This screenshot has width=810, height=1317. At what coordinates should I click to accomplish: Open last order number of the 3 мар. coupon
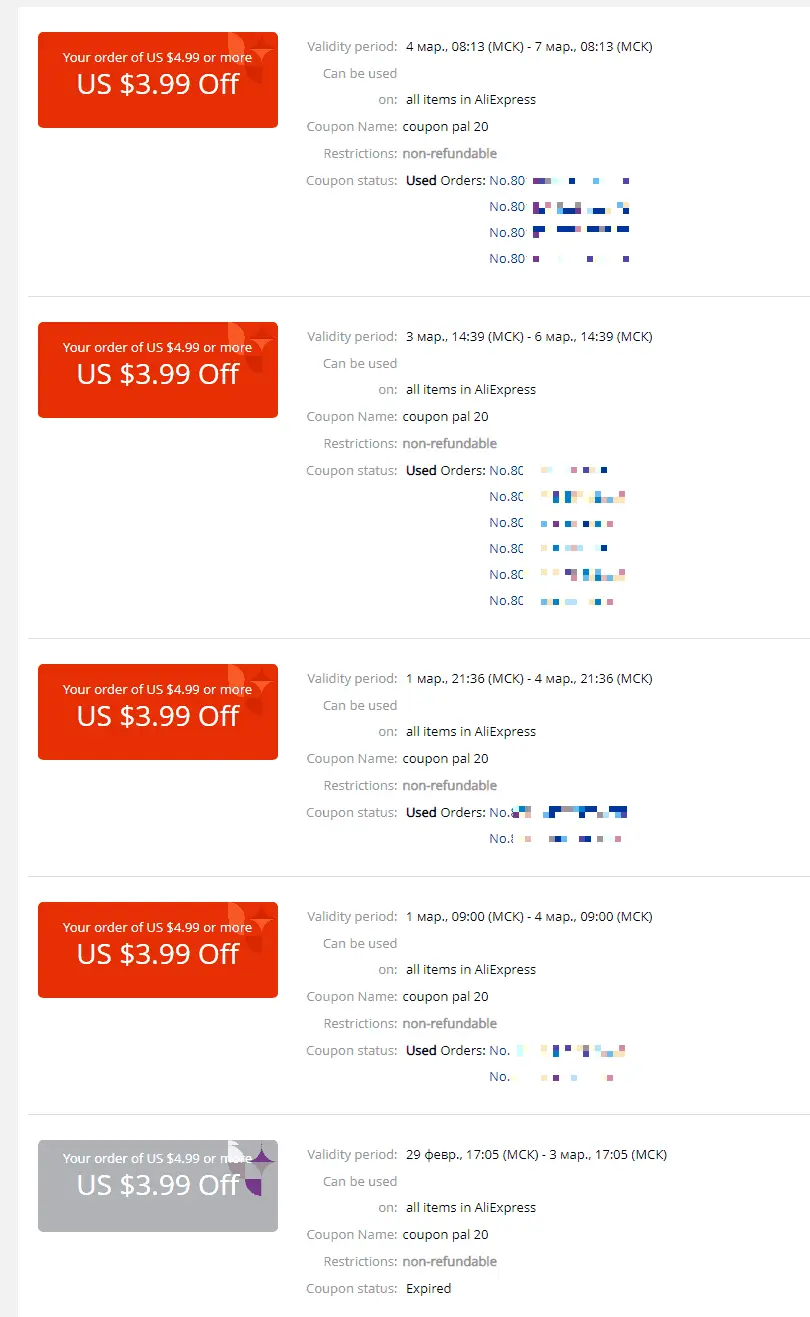[x=551, y=601]
